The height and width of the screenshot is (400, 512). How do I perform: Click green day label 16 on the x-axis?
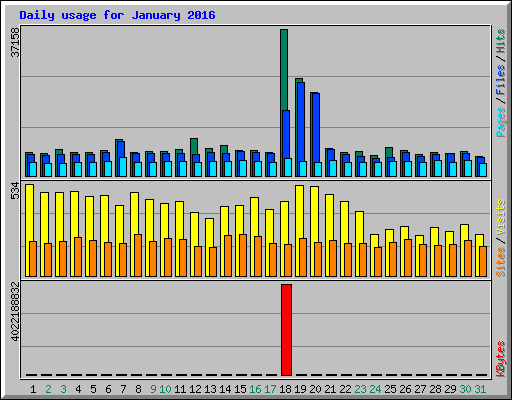coord(255,389)
